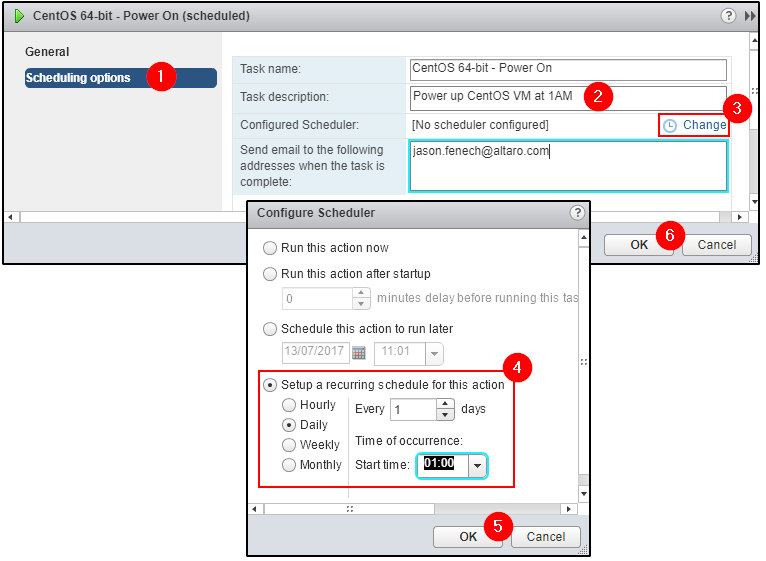Click scheduler dialog scroll-right arrow

click(568, 509)
